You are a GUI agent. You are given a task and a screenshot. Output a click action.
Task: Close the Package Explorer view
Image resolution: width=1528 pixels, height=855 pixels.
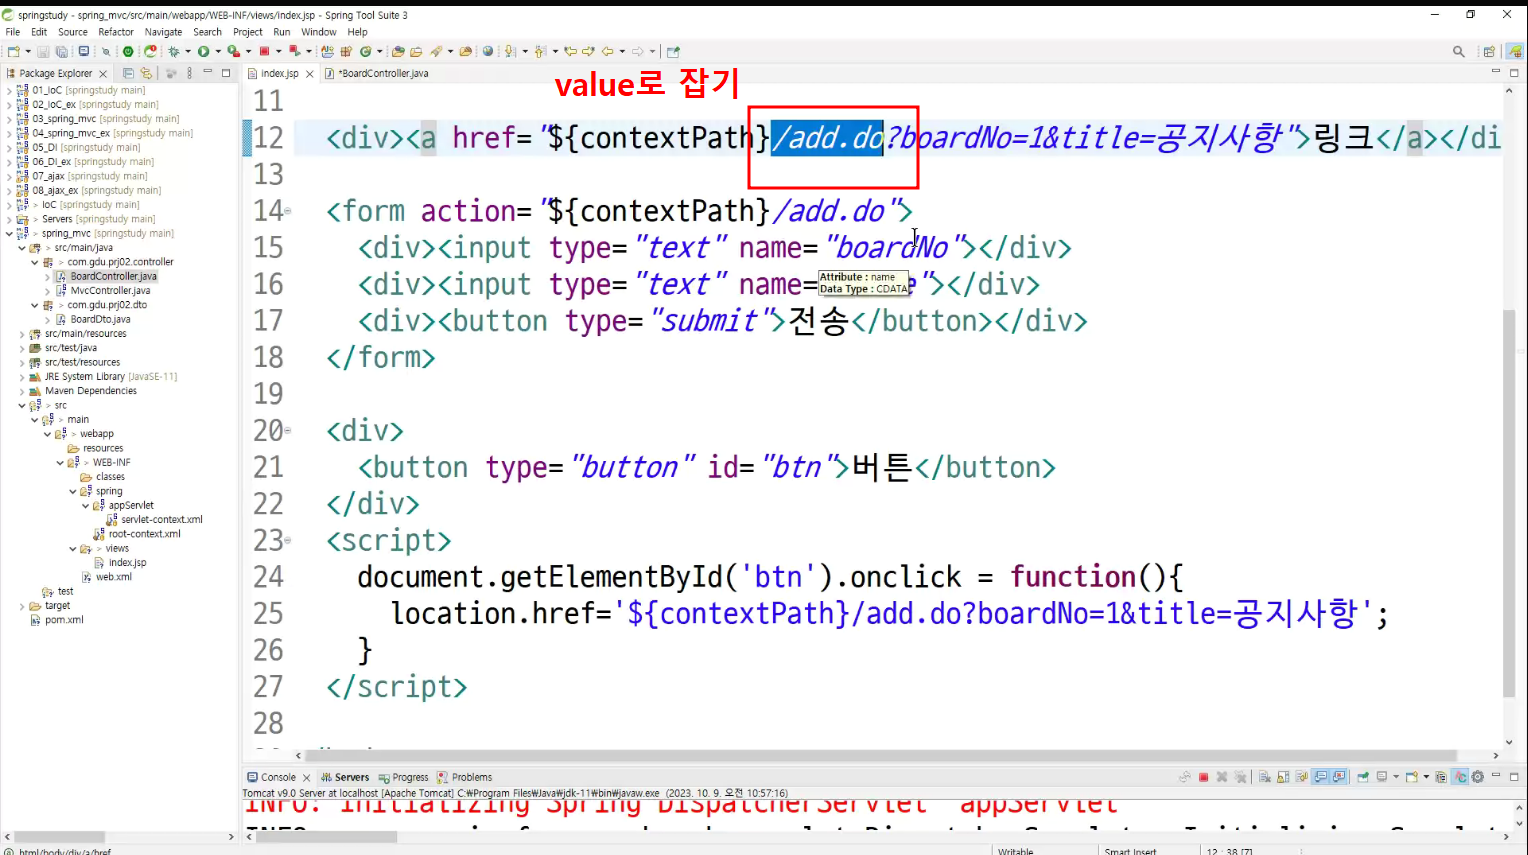click(x=103, y=74)
